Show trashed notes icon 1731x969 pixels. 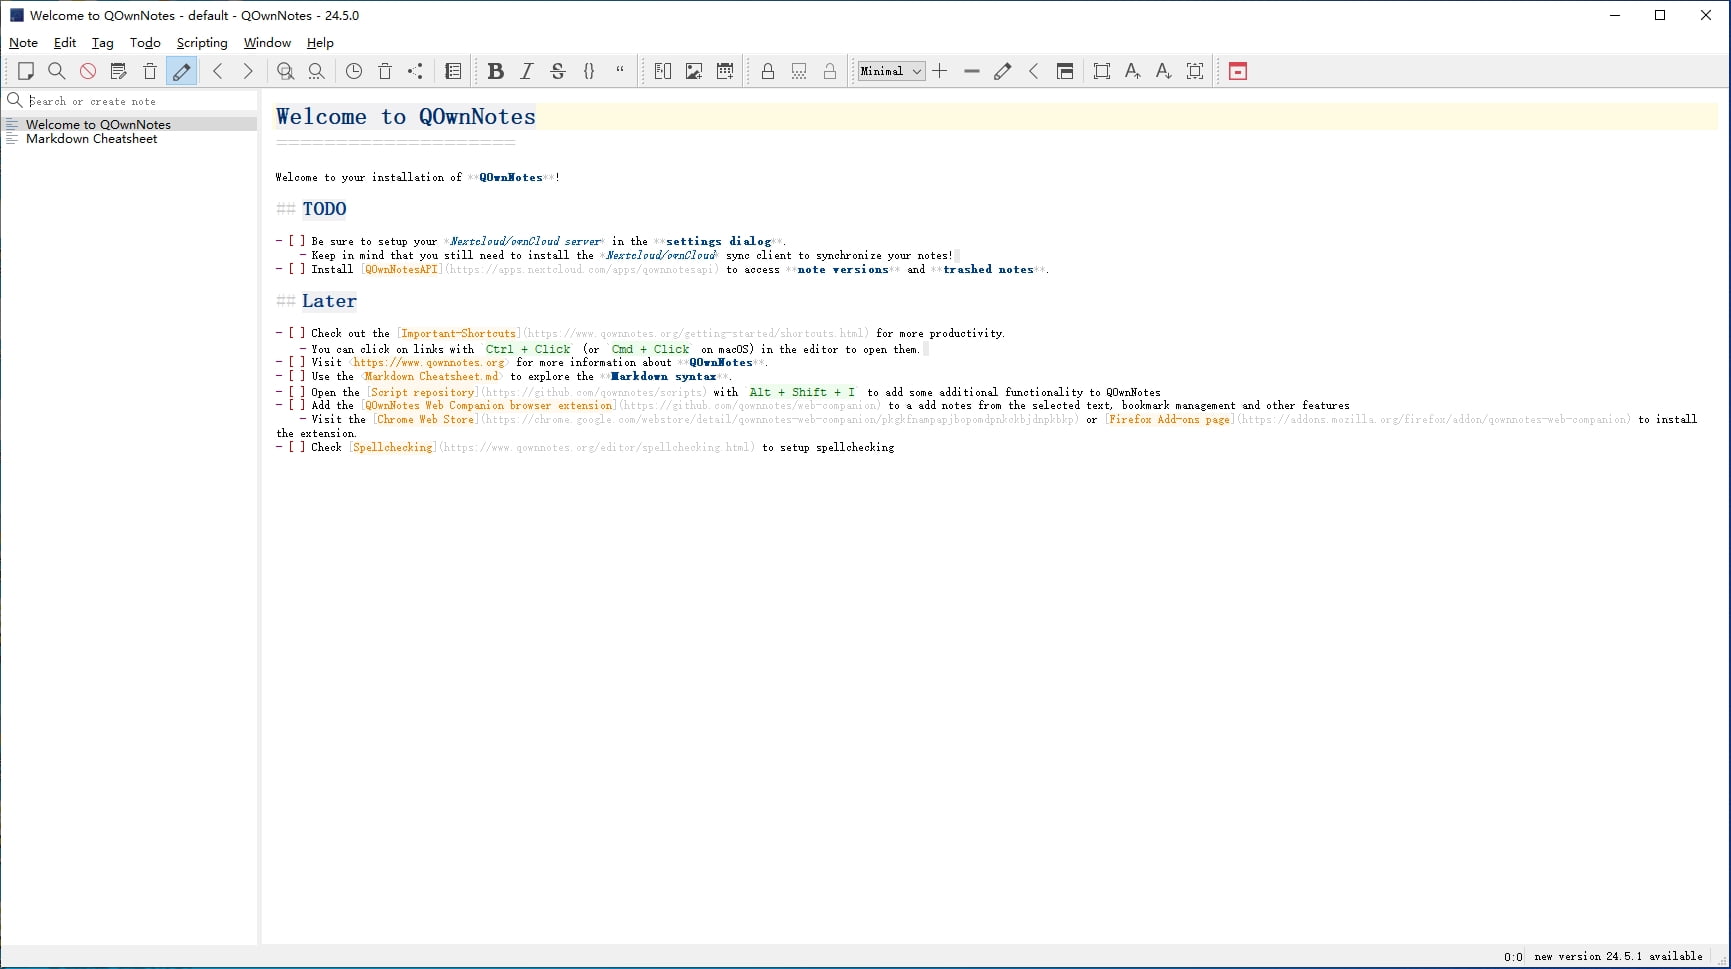click(385, 71)
